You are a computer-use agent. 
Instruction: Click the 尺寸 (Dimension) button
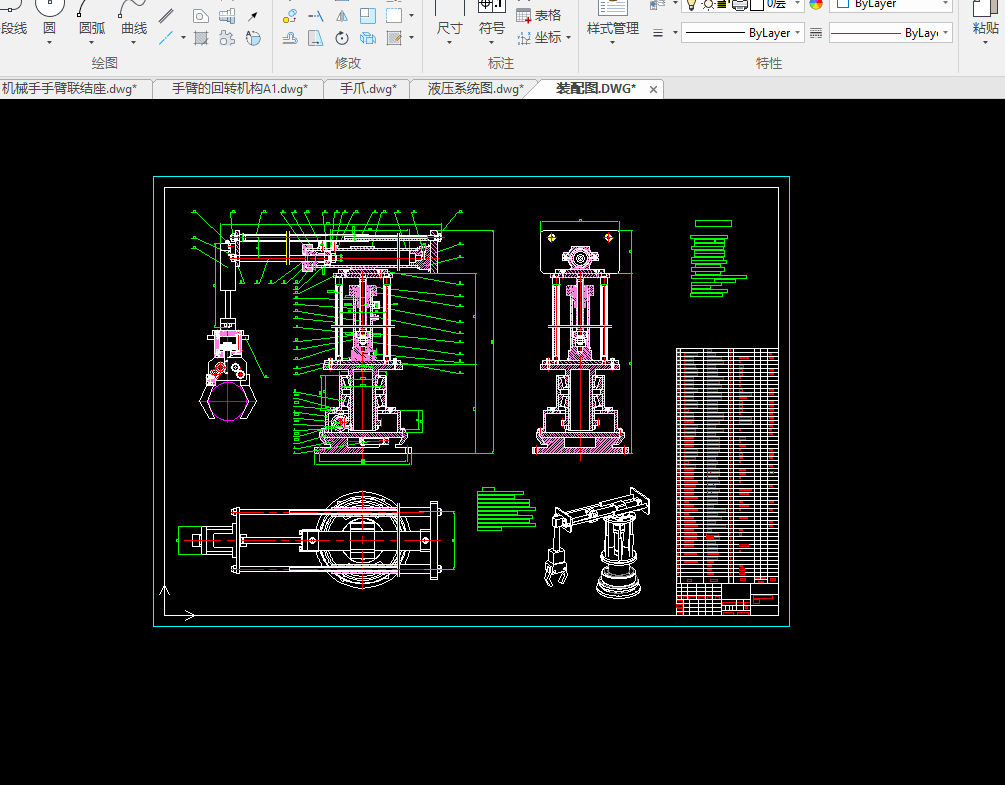tap(449, 28)
